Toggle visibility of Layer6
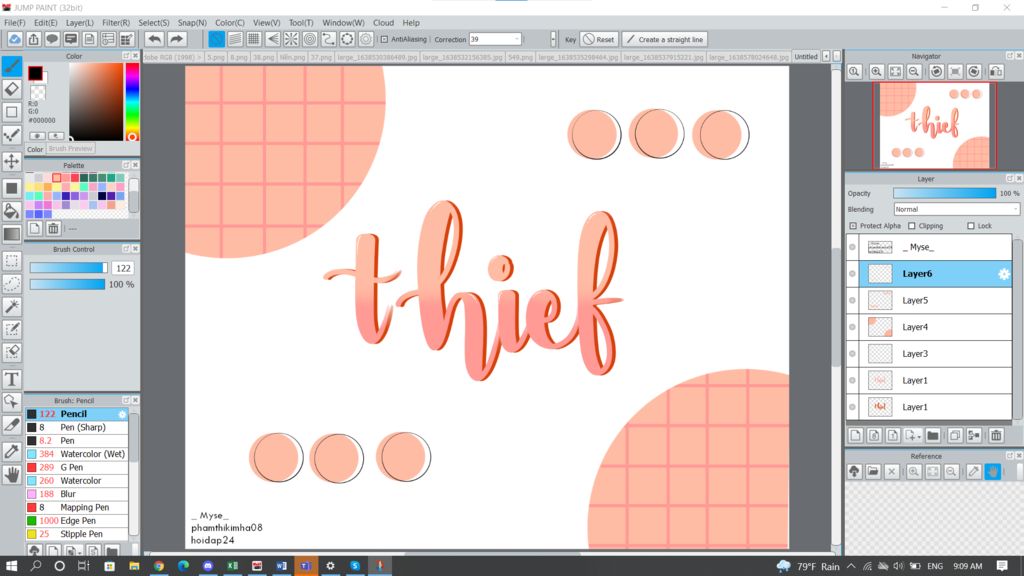This screenshot has width=1024, height=576. pos(852,274)
